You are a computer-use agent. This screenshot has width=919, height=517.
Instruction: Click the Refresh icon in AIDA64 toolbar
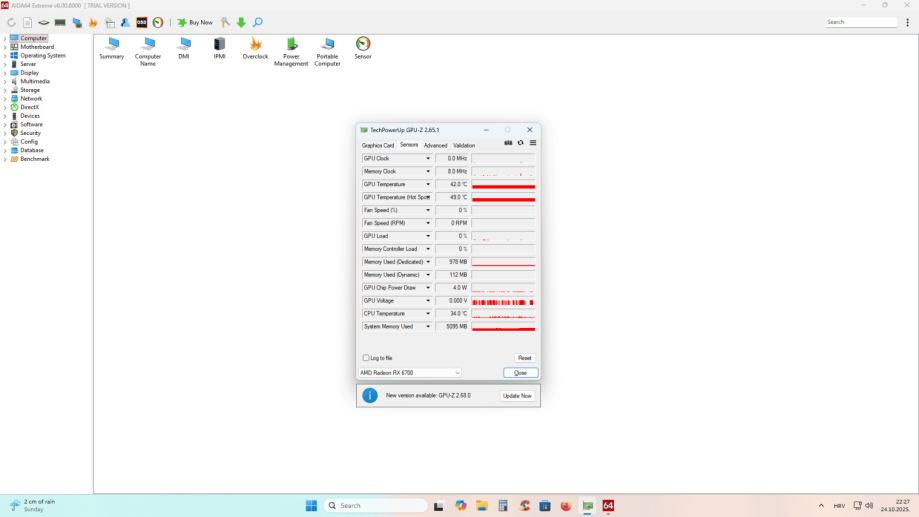click(x=11, y=22)
